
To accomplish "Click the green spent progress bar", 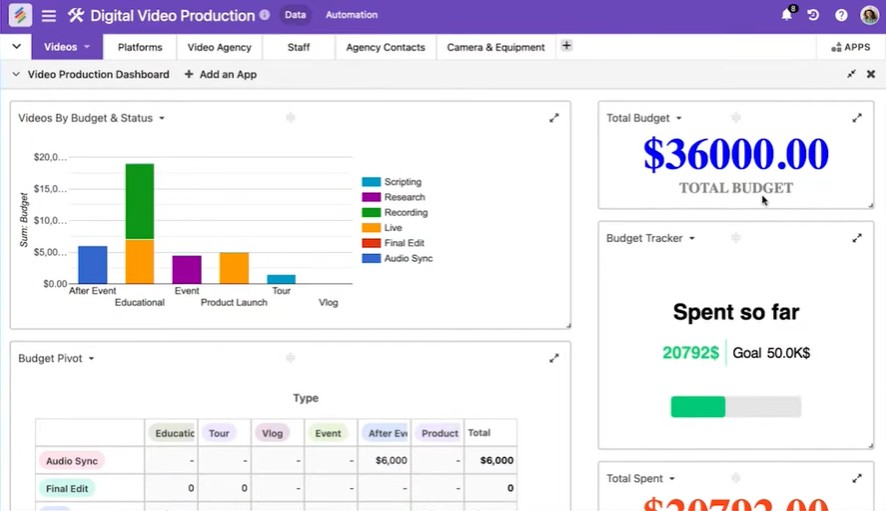I will 698,407.
